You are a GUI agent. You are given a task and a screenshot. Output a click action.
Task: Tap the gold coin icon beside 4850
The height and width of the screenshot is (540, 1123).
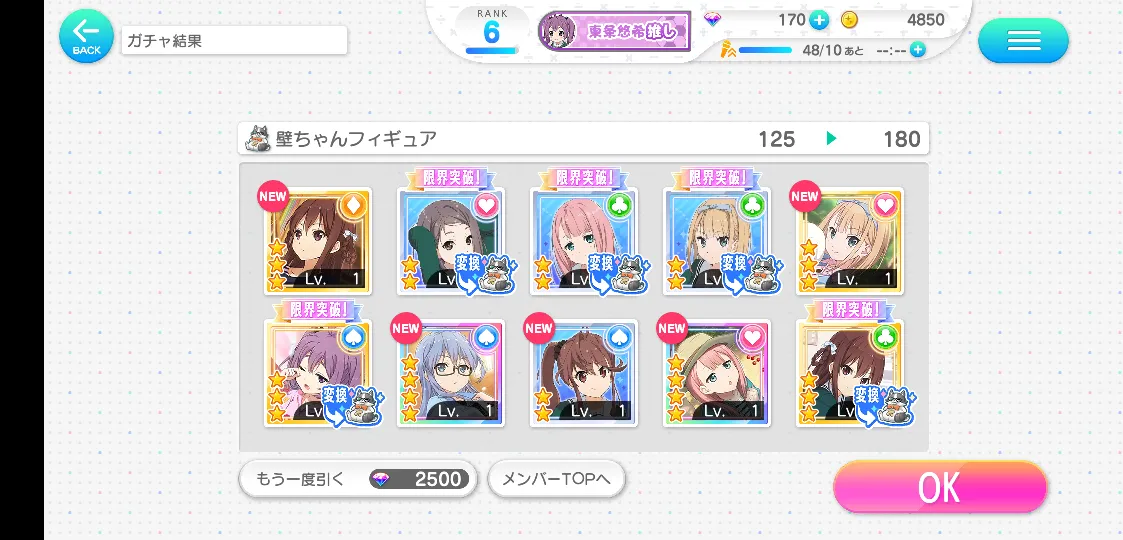pos(849,20)
